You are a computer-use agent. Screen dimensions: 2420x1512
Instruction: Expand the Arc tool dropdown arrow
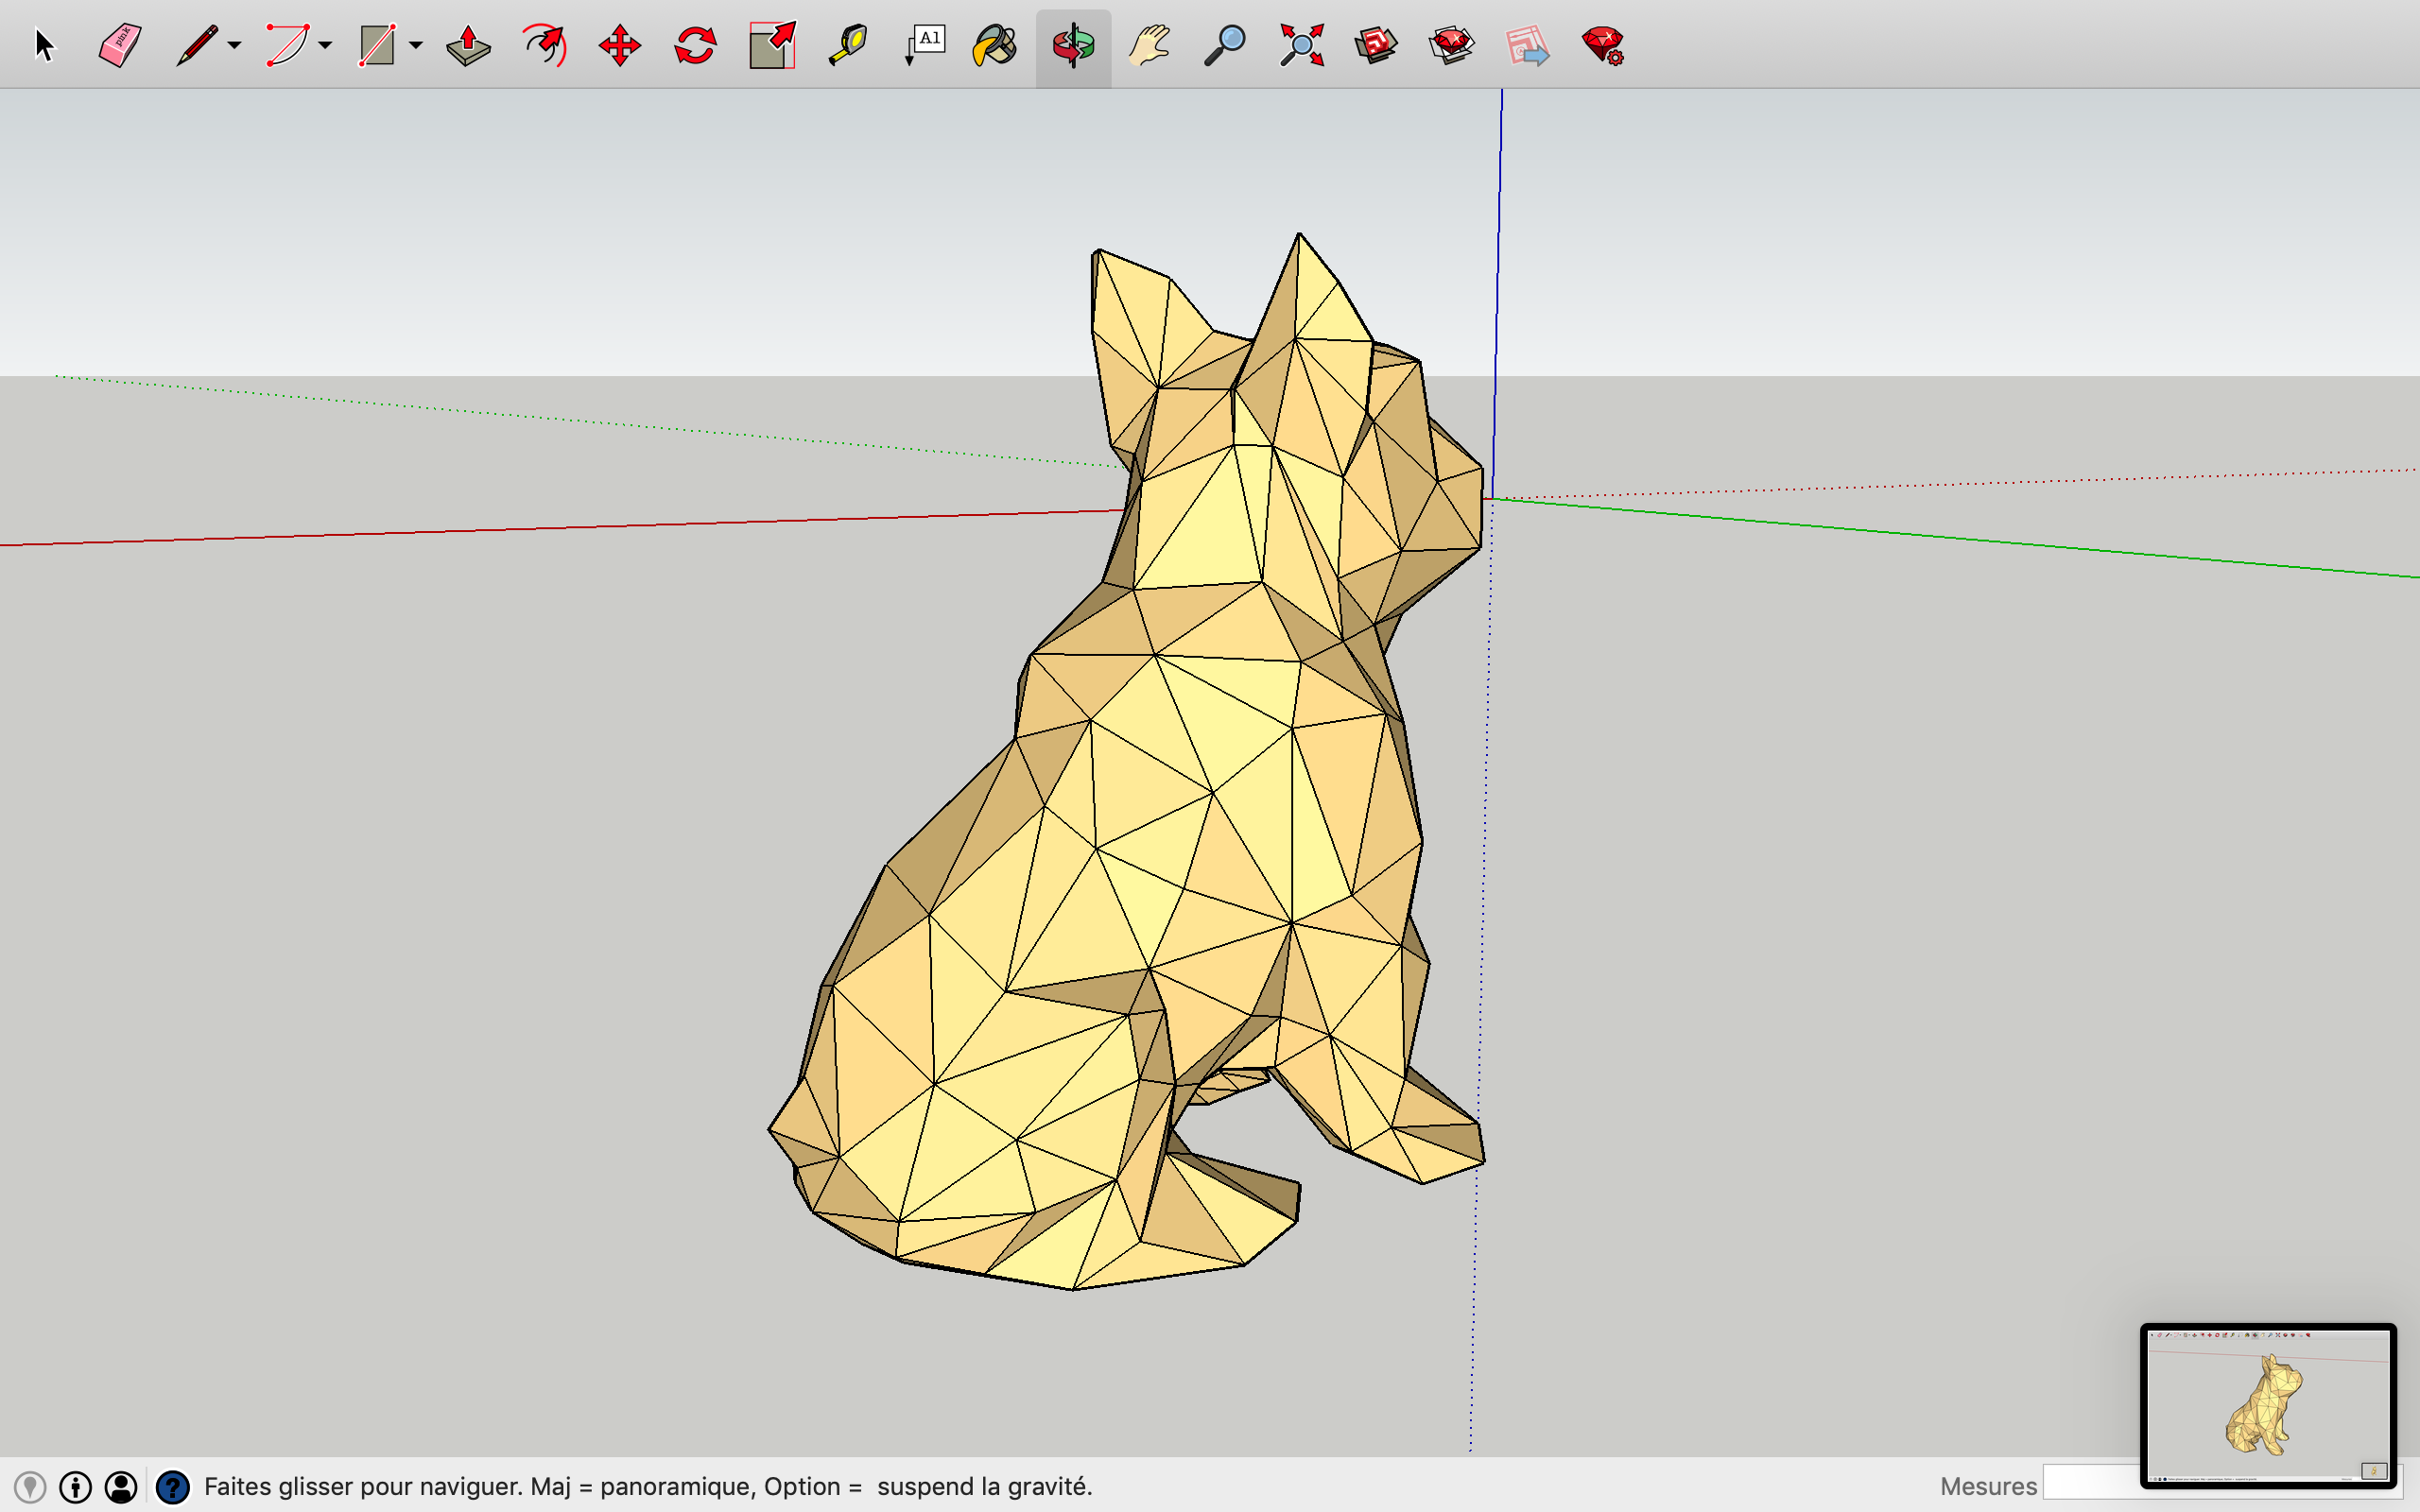tap(325, 45)
